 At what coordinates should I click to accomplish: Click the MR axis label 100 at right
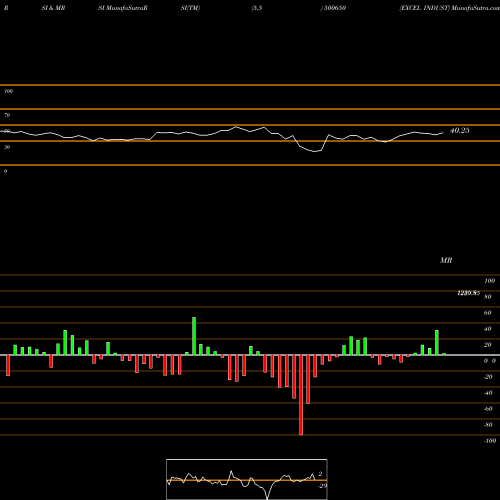pyautogui.click(x=490, y=281)
